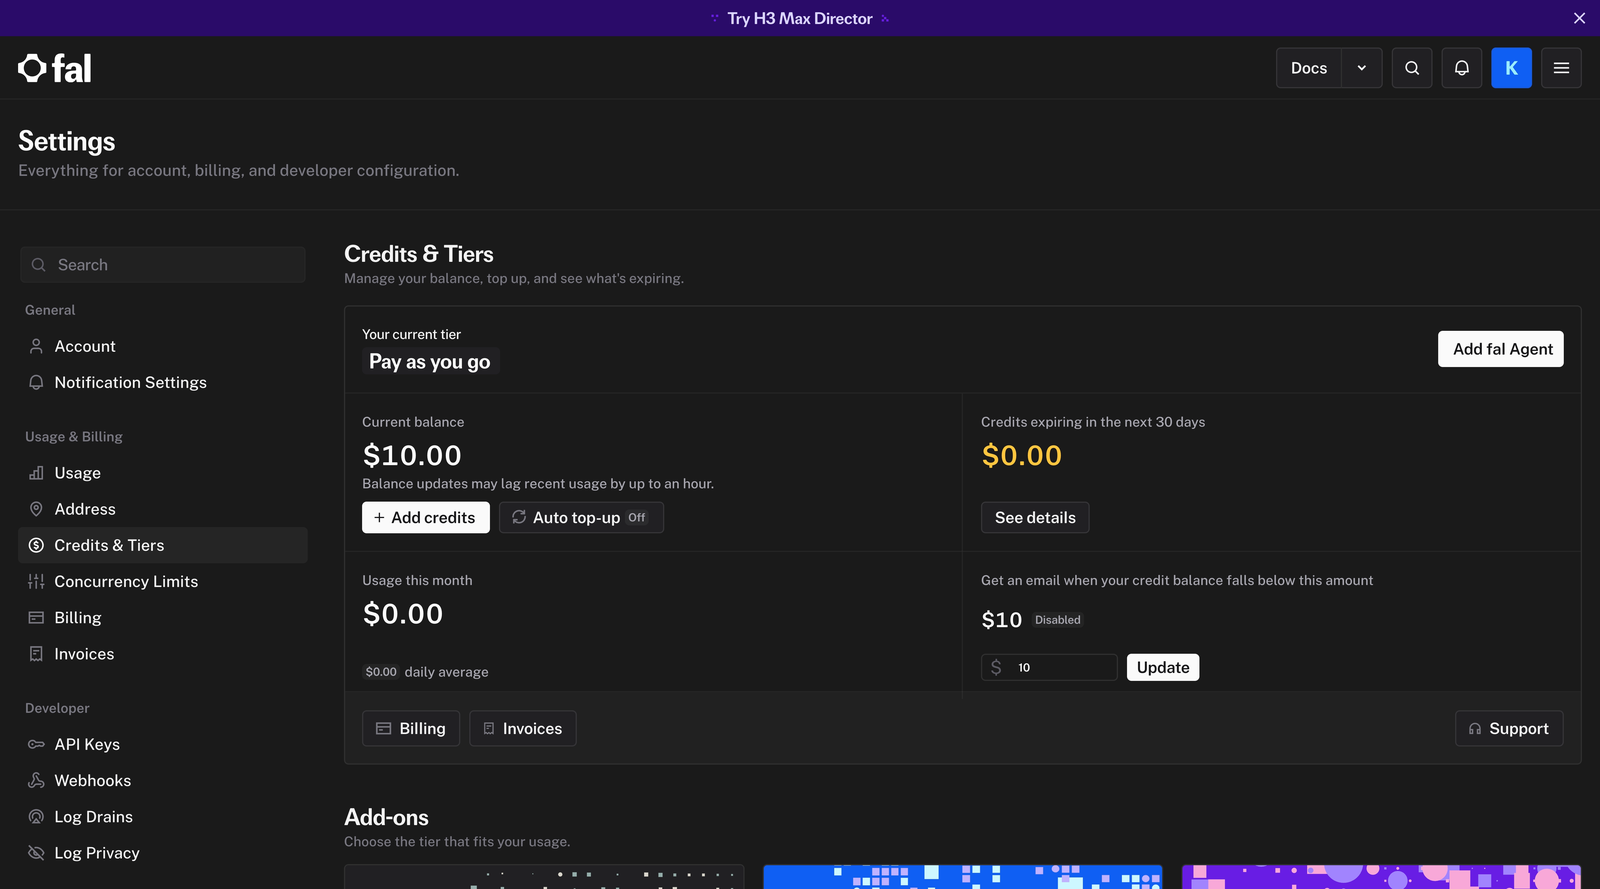Open the notifications bell icon
This screenshot has height=889, width=1600.
point(1462,68)
